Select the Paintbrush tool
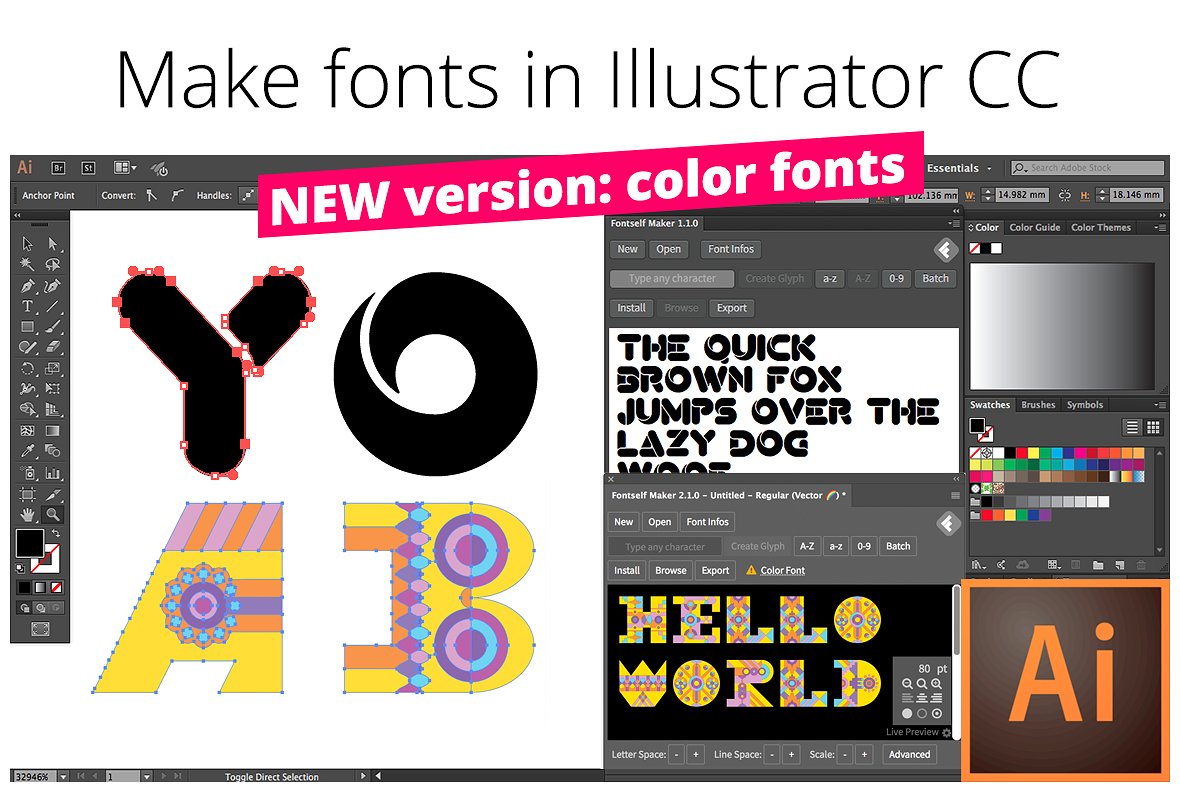The width and height of the screenshot is (1180, 792). (53, 327)
